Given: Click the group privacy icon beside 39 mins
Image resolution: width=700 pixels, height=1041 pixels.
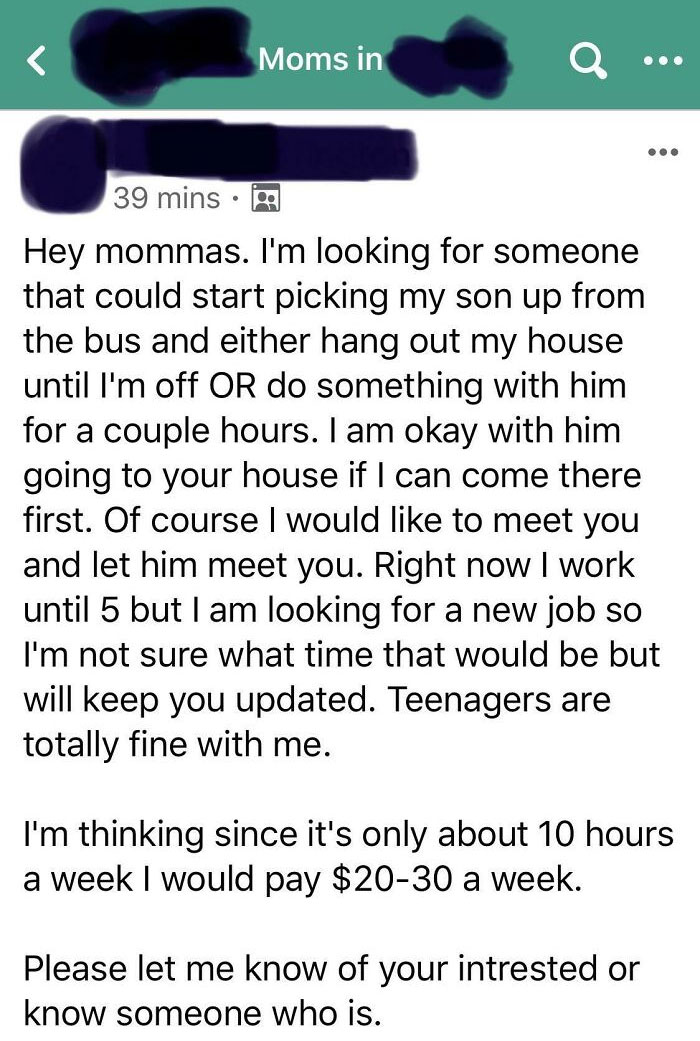Looking at the screenshot, I should coord(266,198).
